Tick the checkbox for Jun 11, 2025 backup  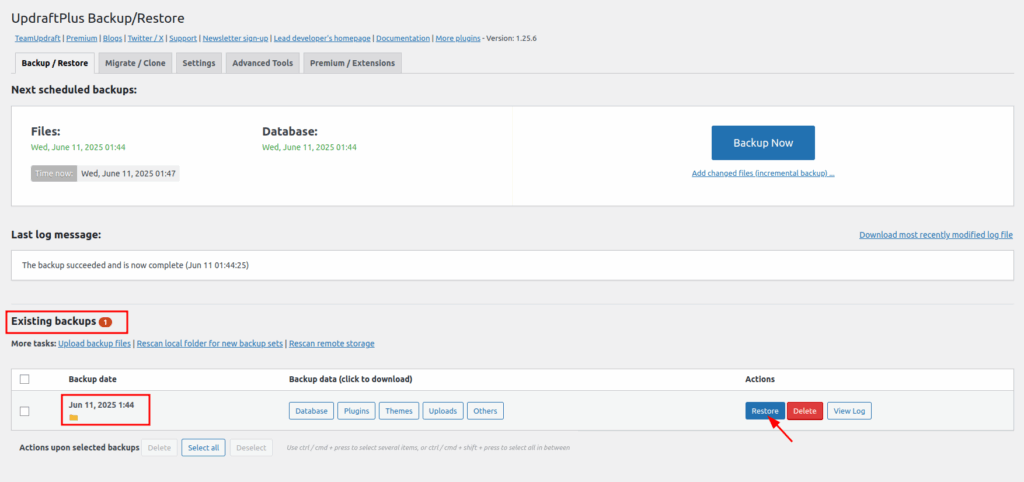(25, 411)
